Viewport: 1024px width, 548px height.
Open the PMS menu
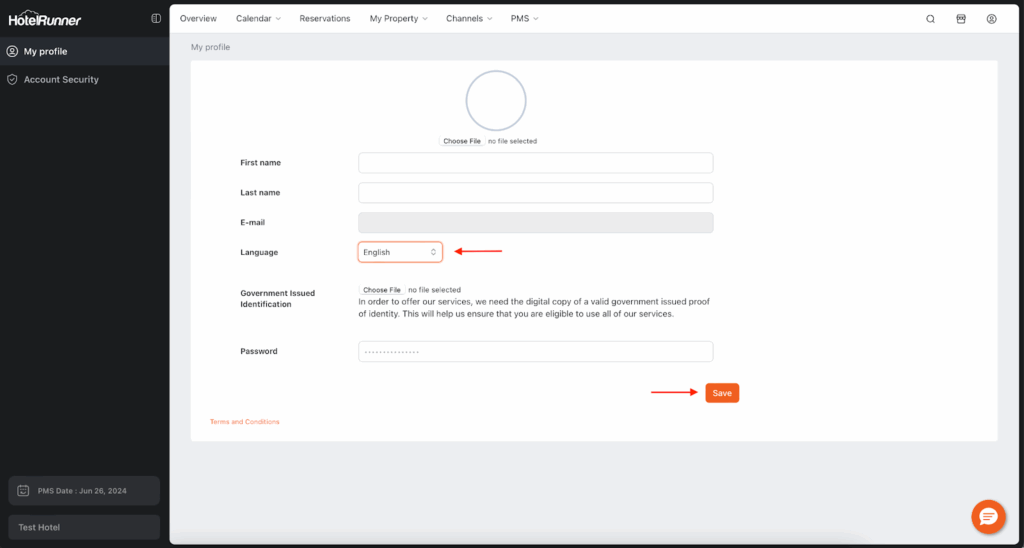click(x=524, y=19)
